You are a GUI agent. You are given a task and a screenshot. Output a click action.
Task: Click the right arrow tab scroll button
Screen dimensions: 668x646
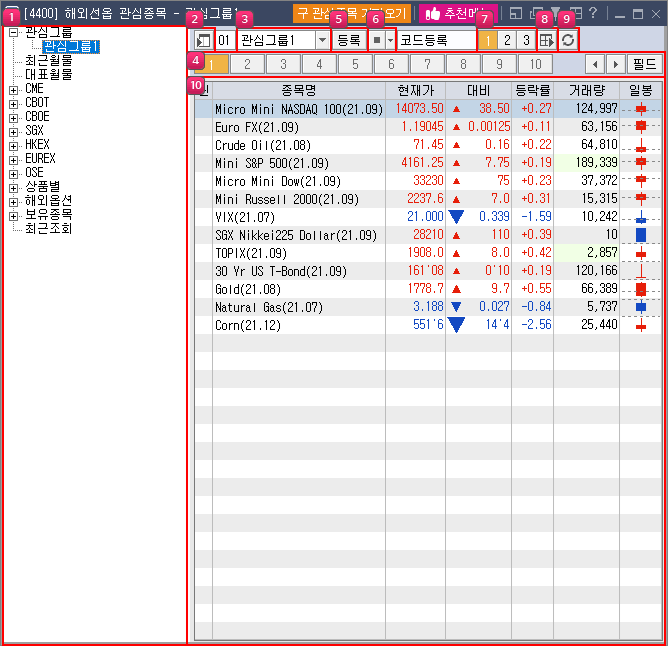tap(616, 64)
